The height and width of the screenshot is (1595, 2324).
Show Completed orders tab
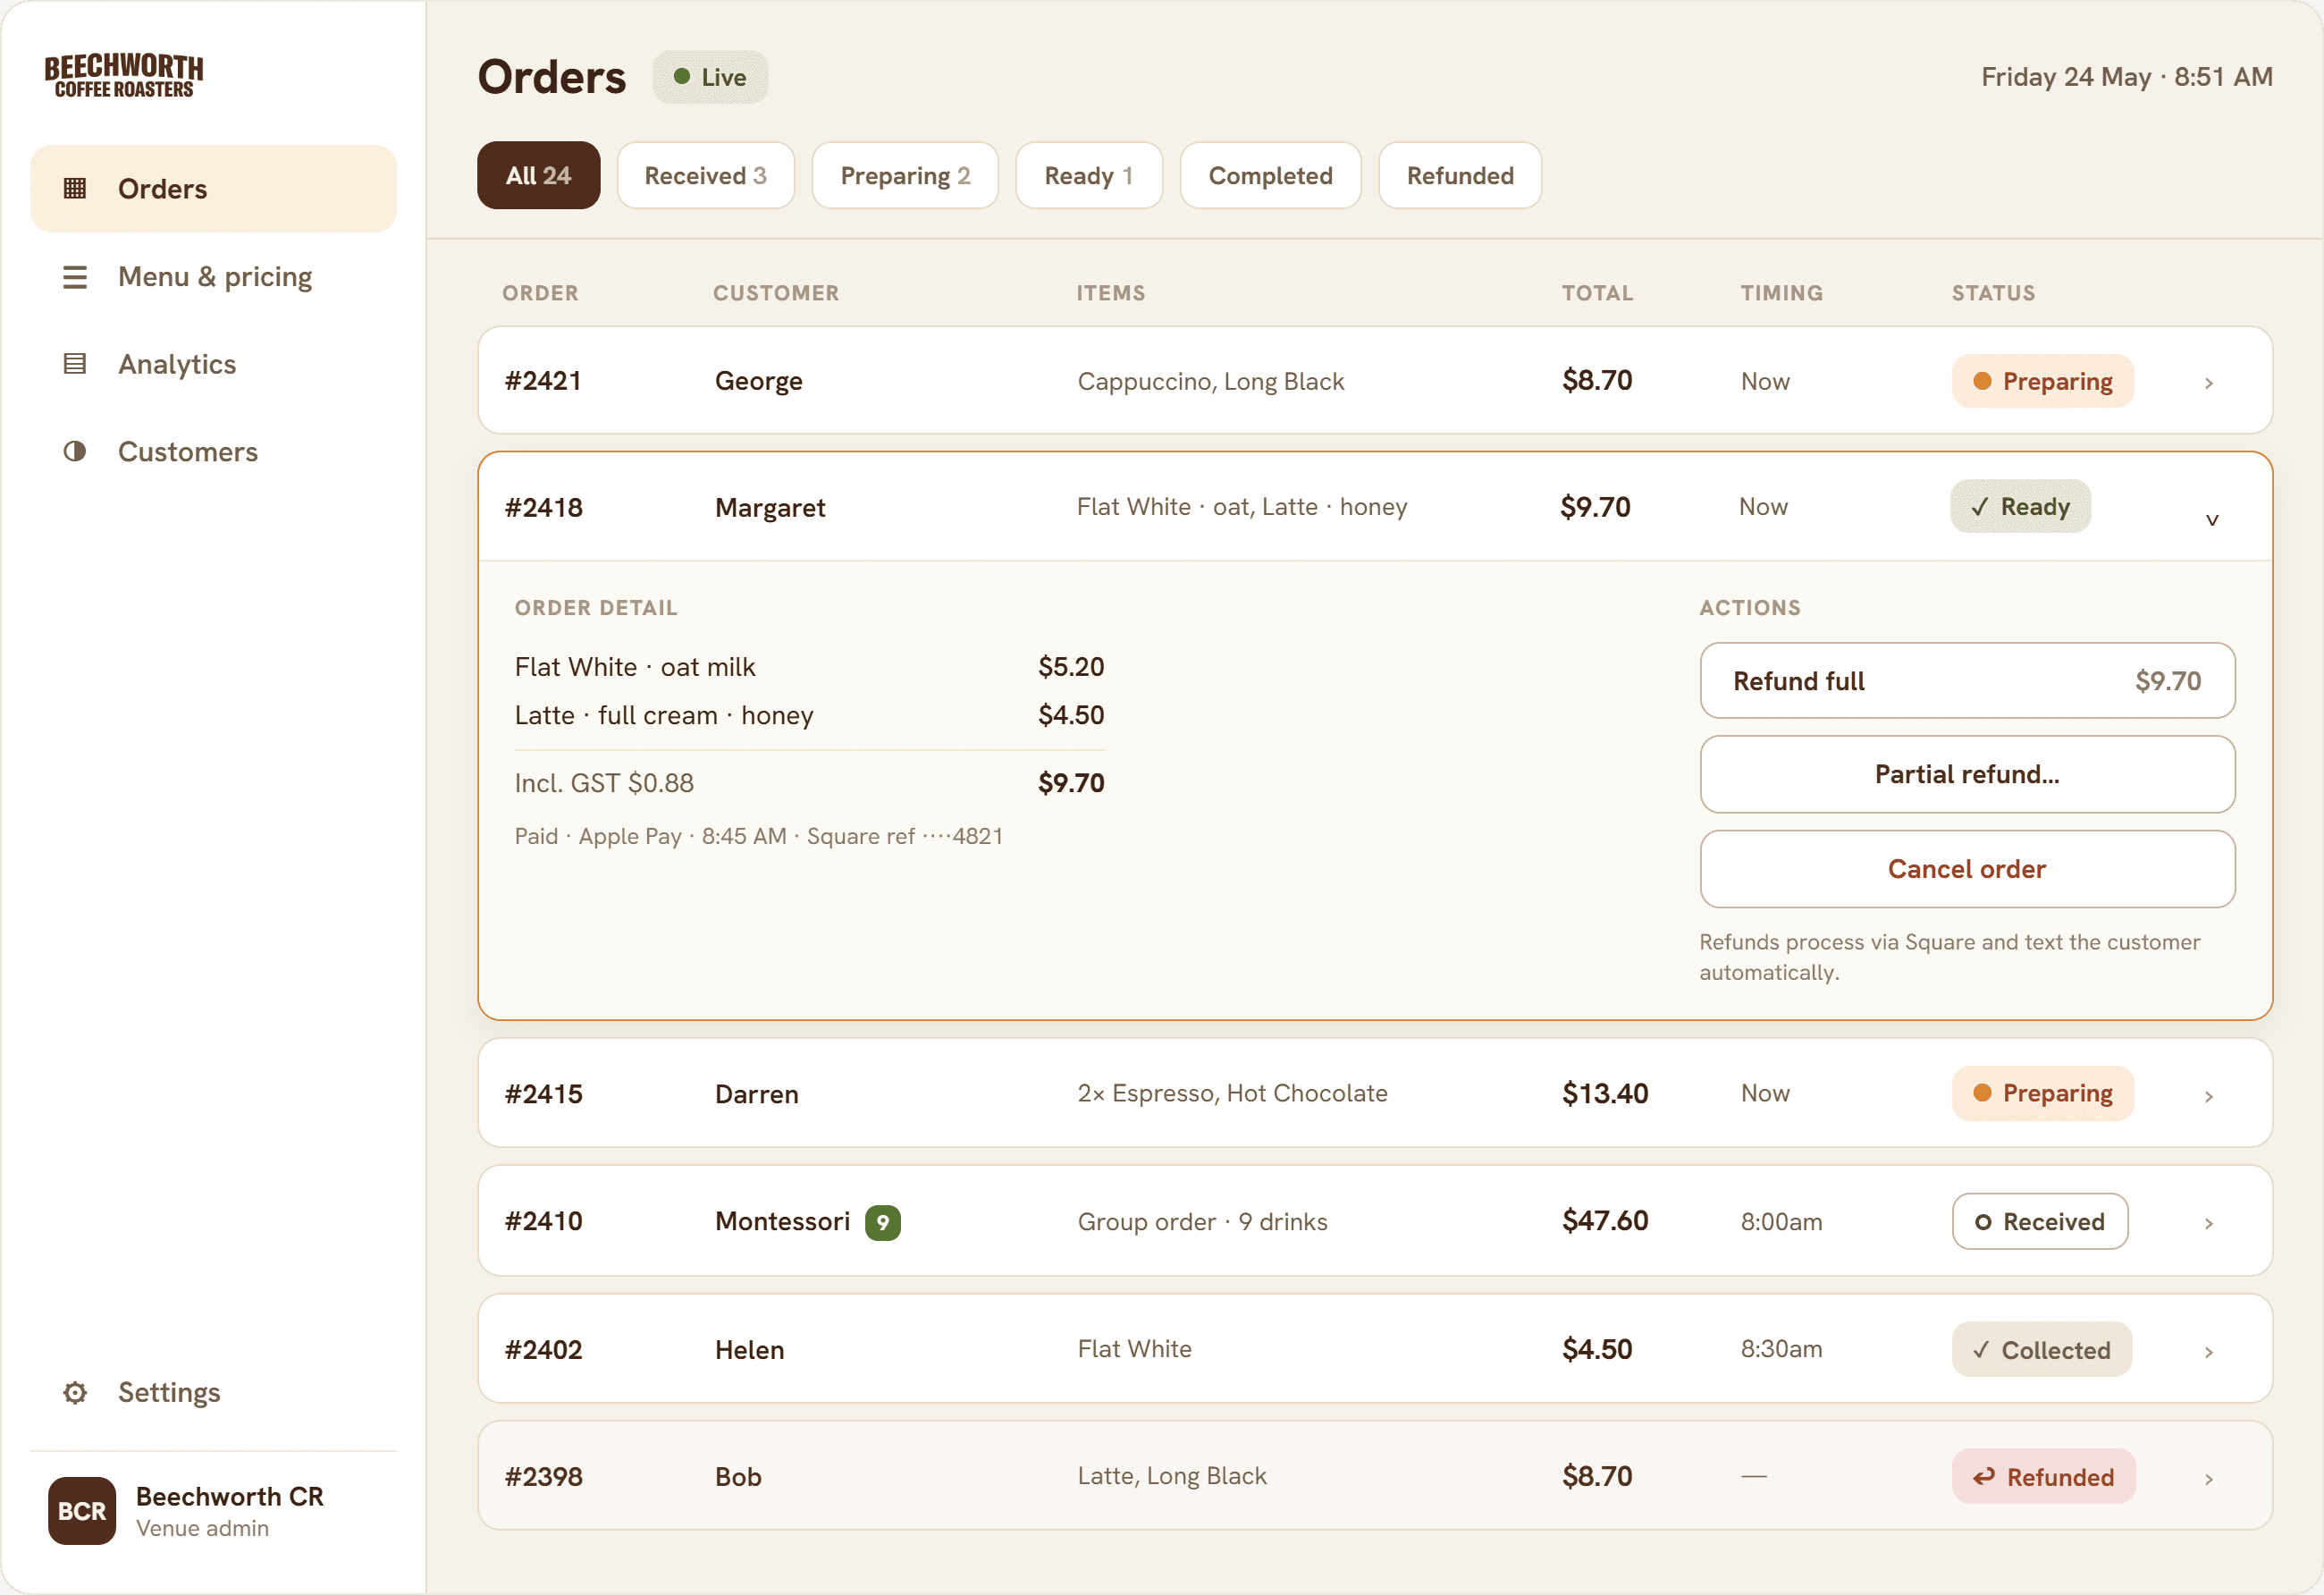point(1270,175)
